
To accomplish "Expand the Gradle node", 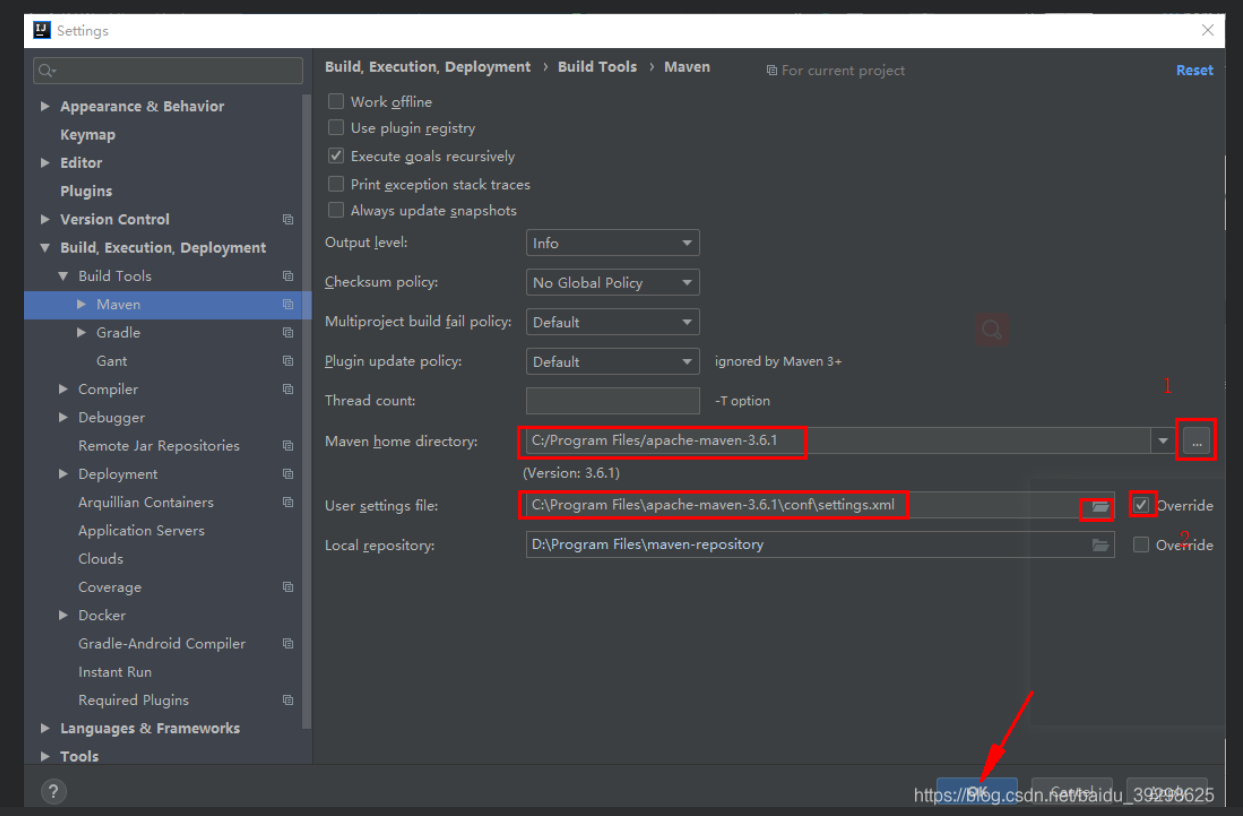I will coord(82,332).
